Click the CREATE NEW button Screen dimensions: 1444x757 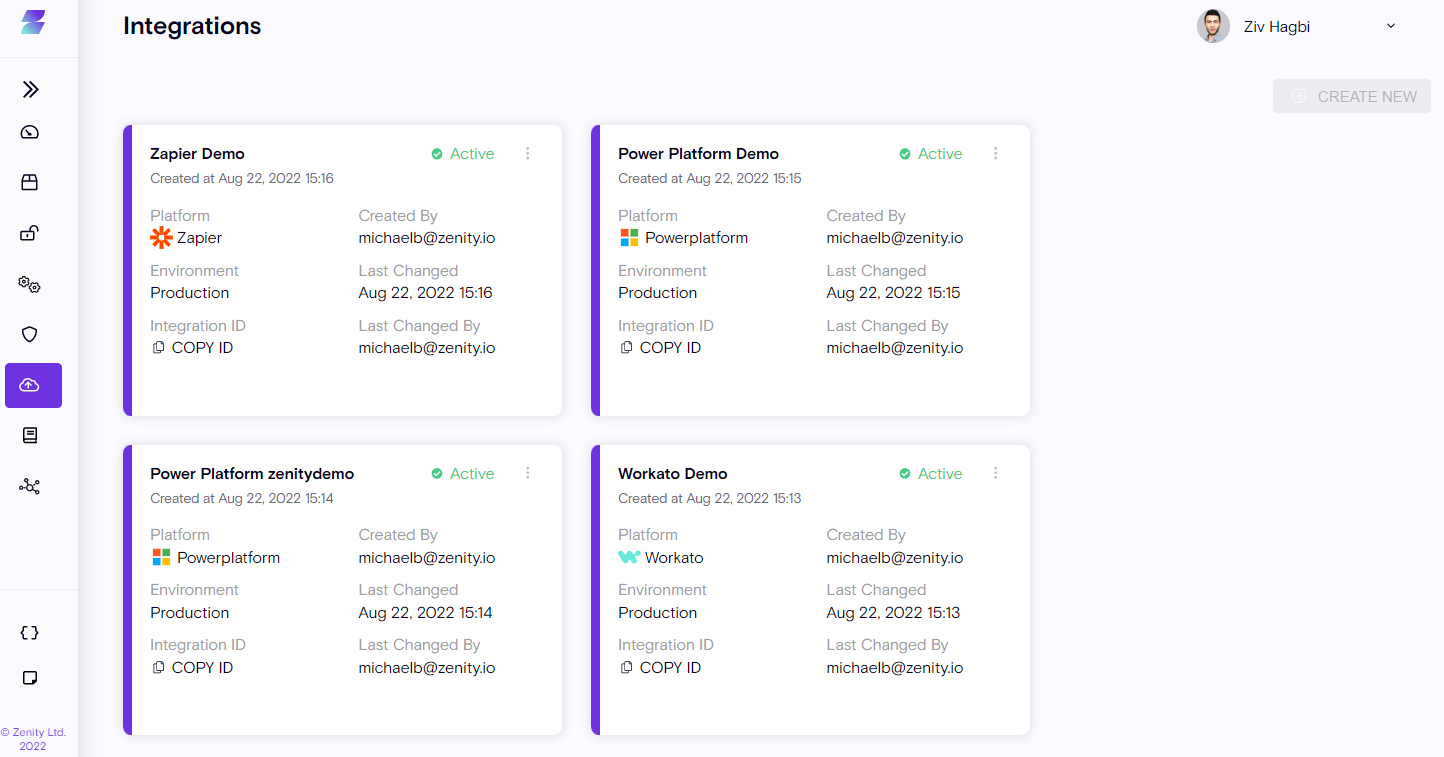point(1351,97)
